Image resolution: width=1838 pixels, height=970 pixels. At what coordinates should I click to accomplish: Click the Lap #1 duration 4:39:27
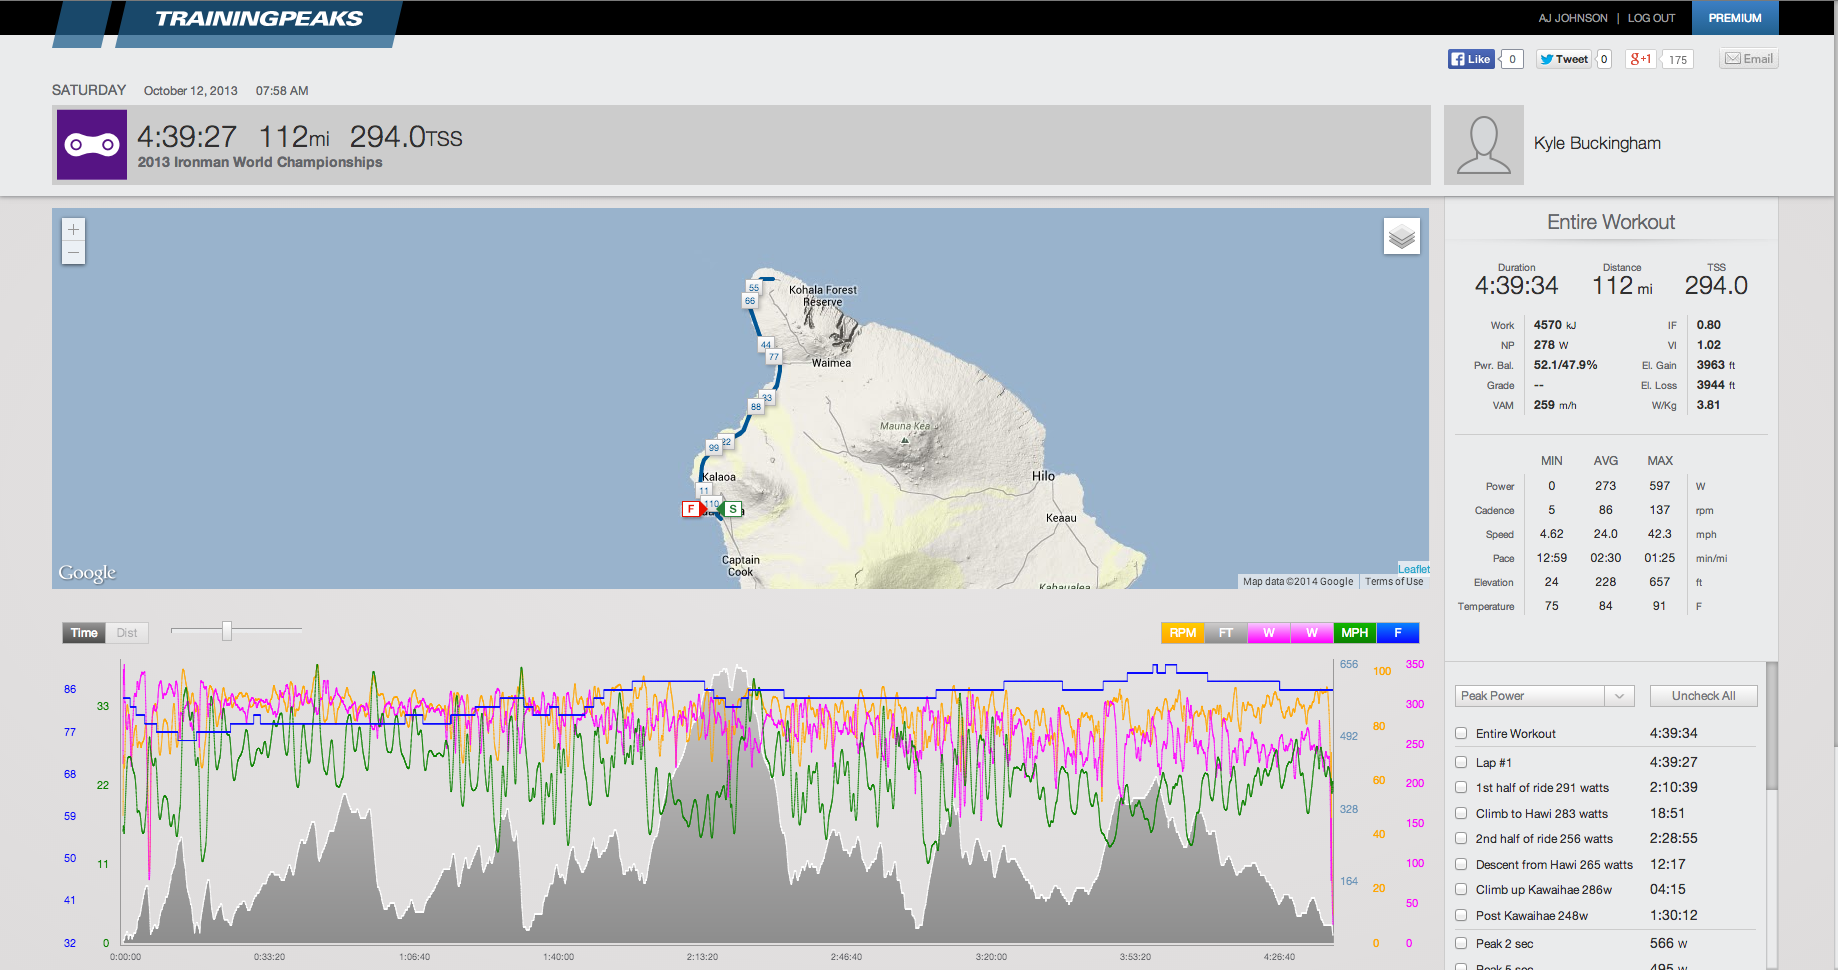1674,762
